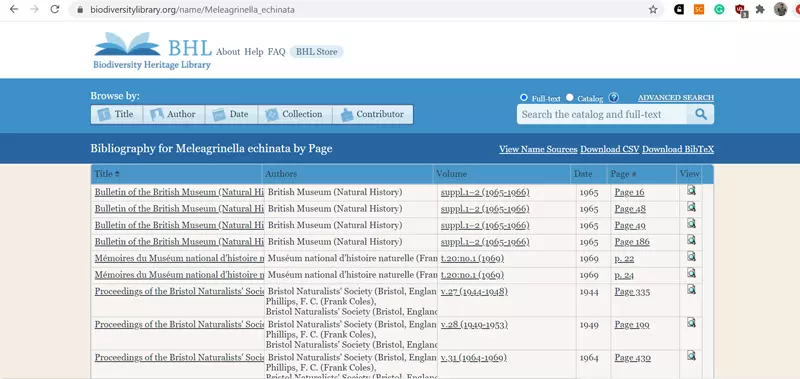Screen dimensions: 800x379
Task: Open the Help menu link
Action: click(x=254, y=52)
